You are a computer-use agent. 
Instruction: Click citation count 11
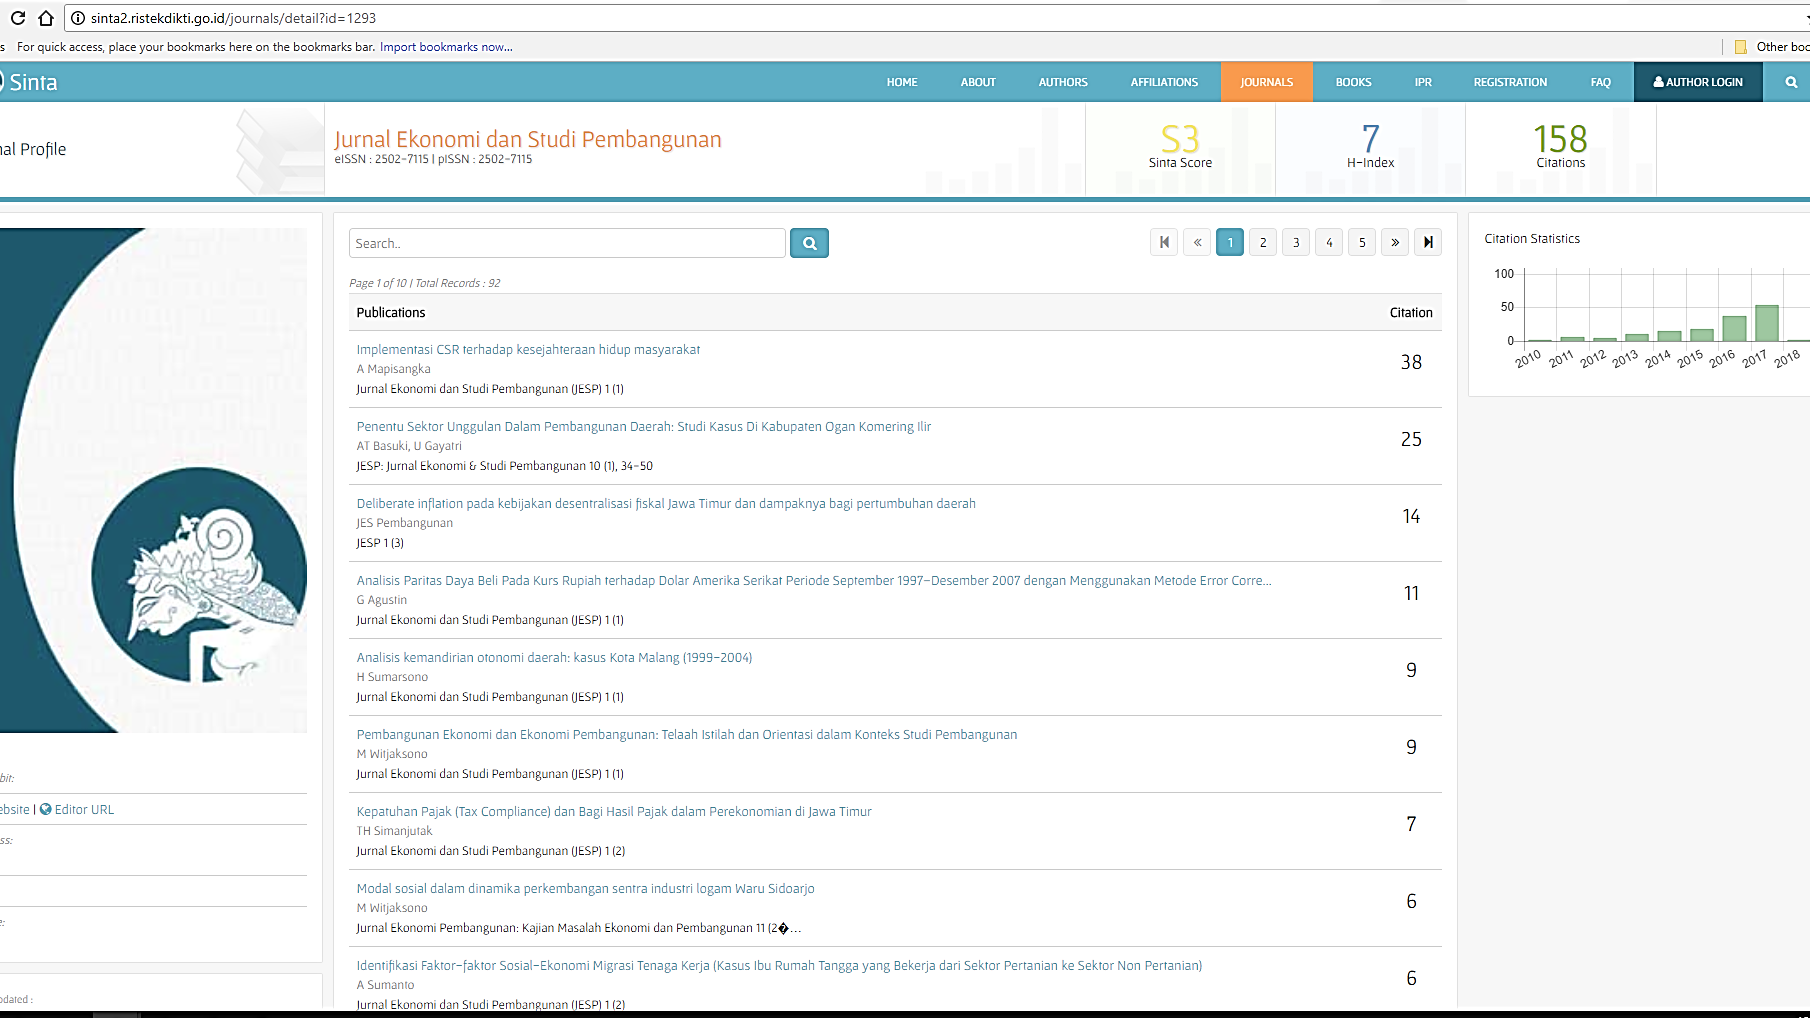(x=1411, y=593)
